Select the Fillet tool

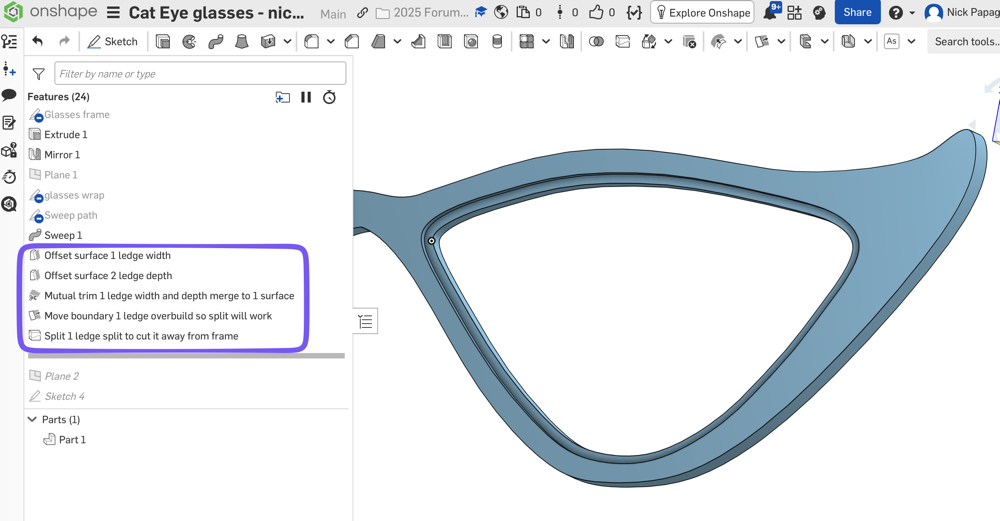click(x=311, y=42)
